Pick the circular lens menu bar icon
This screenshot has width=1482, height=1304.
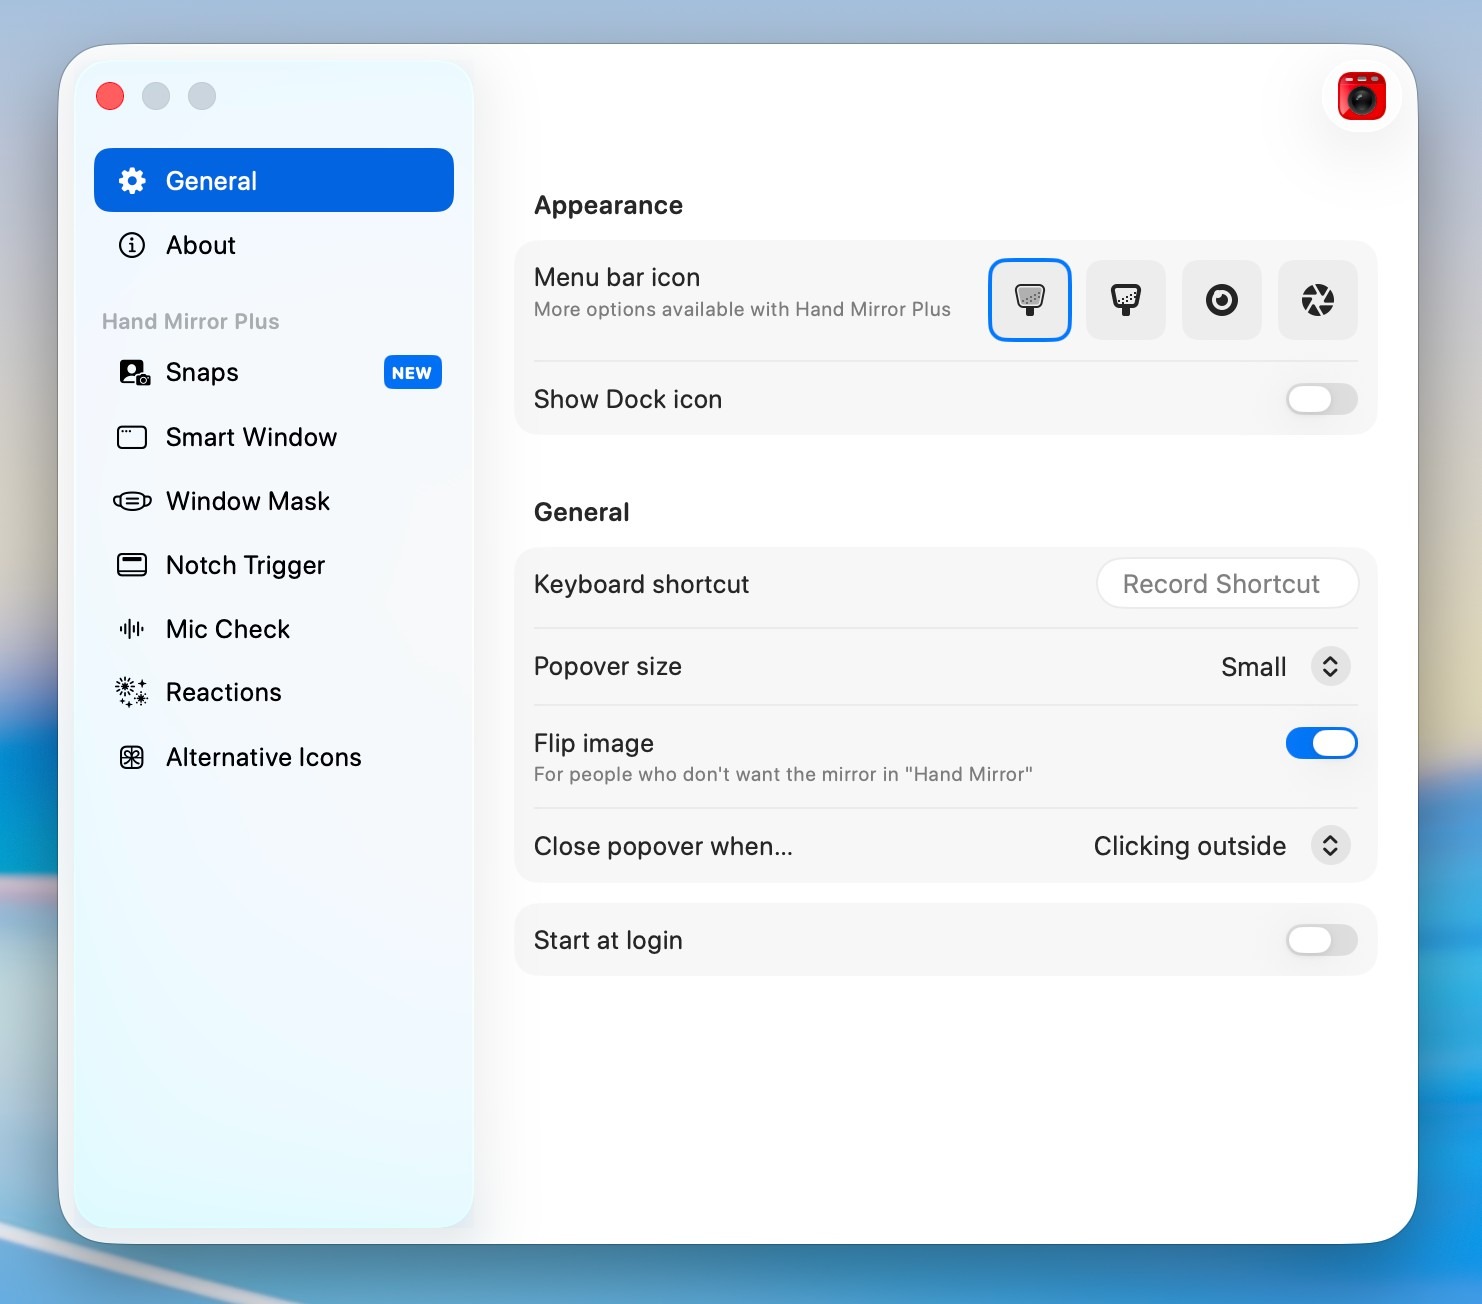(x=1222, y=300)
